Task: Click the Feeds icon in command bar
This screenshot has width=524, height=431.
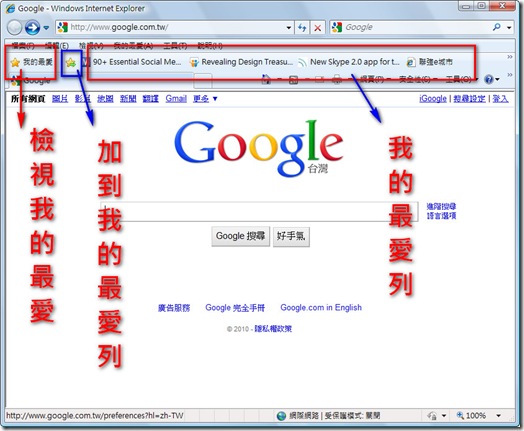Action: coord(293,80)
